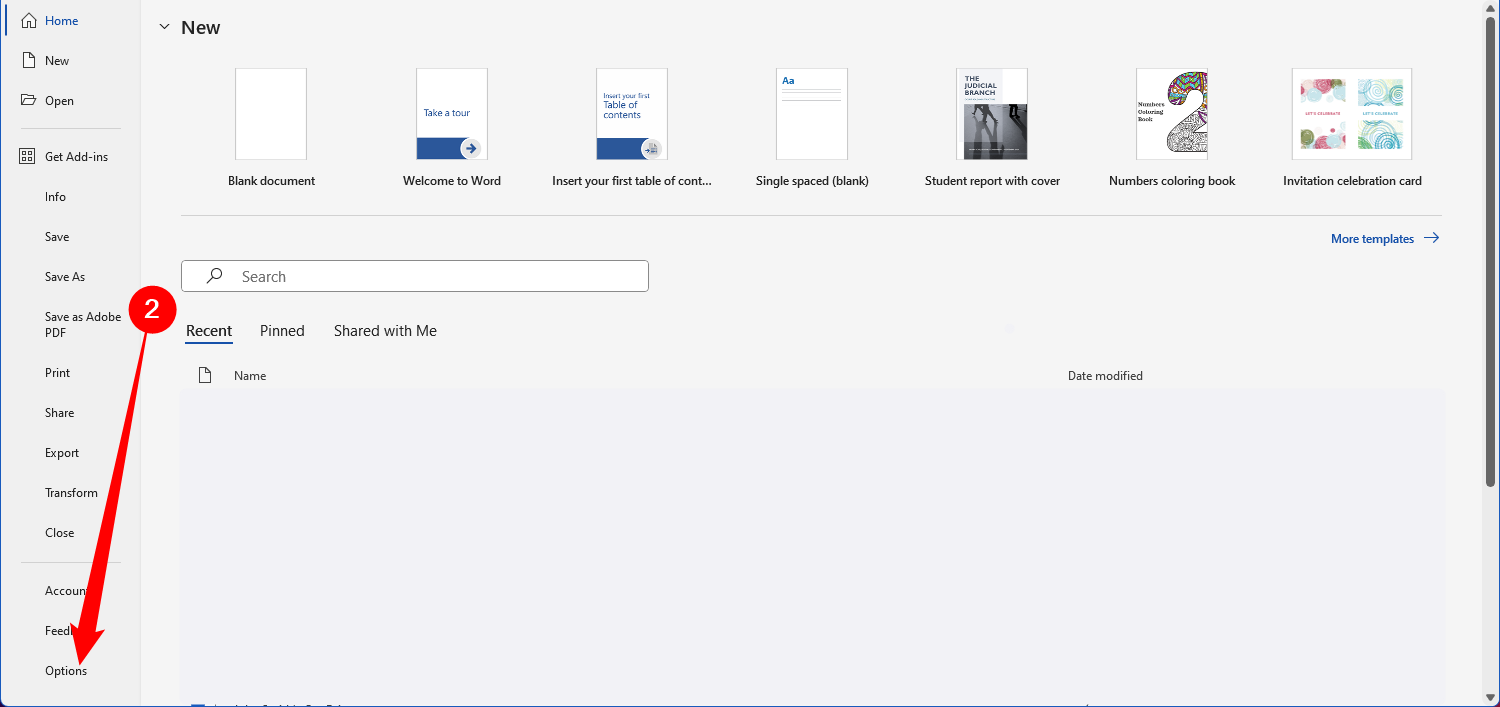Choose Save as Adobe PDF

pos(82,325)
